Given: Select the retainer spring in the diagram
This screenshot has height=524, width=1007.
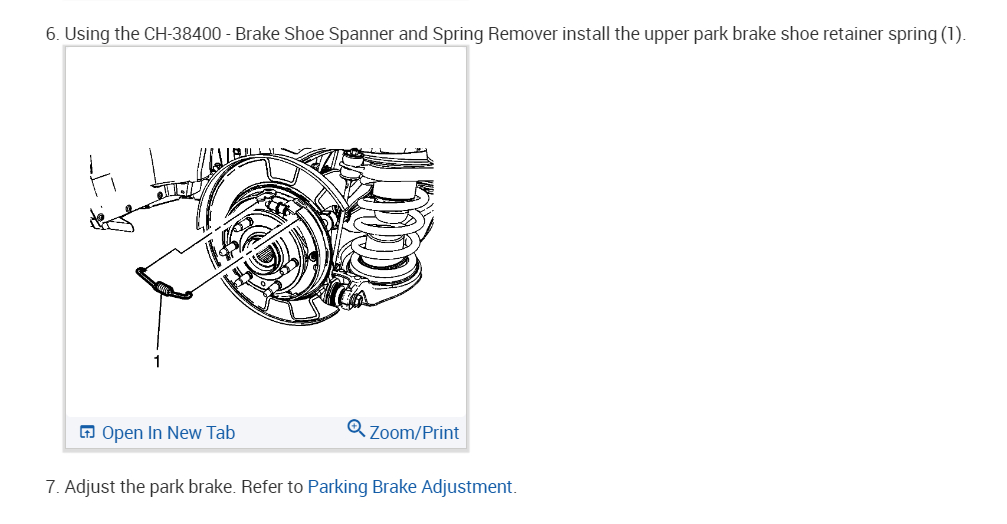Looking at the screenshot, I should click(167, 286).
